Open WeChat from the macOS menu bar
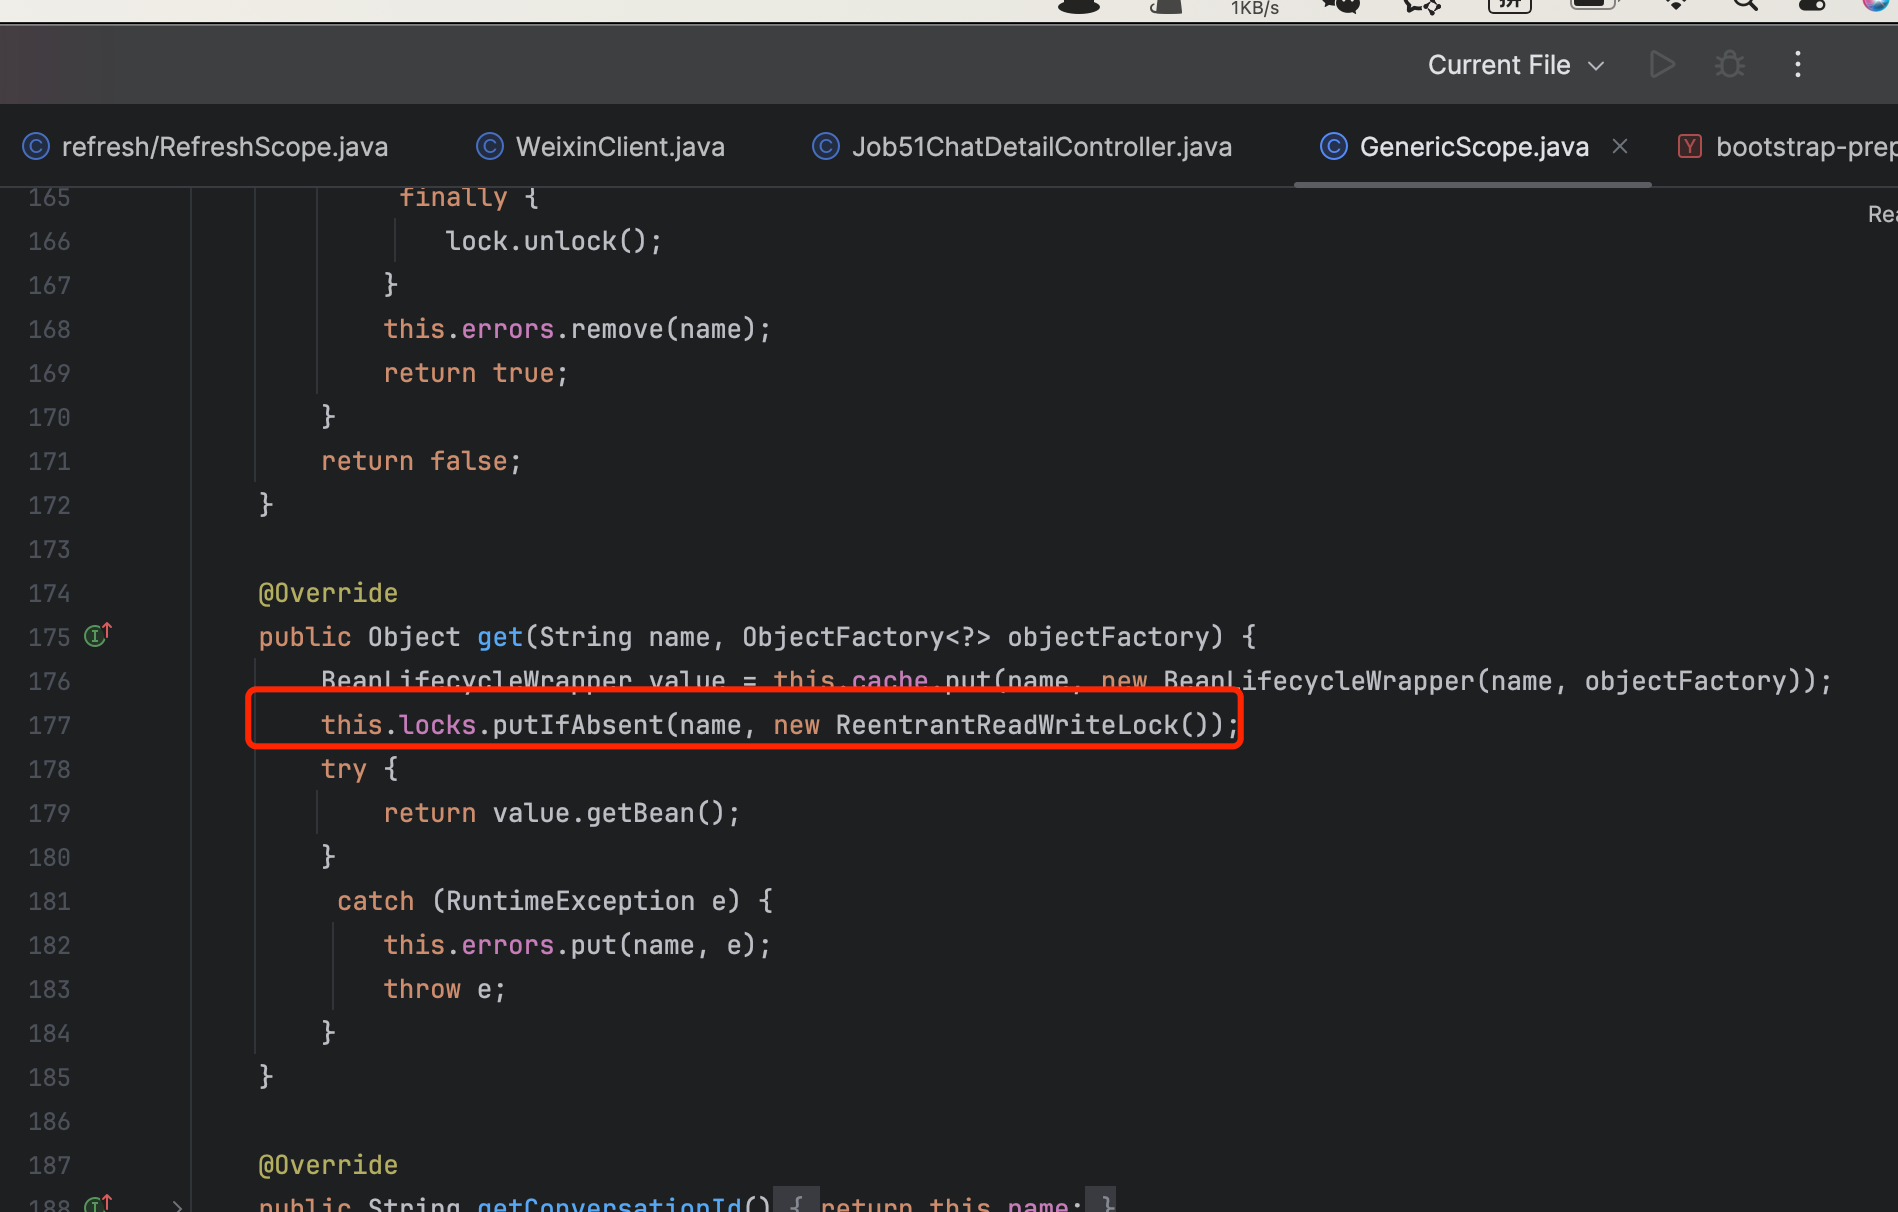1898x1212 pixels. pyautogui.click(x=1342, y=6)
